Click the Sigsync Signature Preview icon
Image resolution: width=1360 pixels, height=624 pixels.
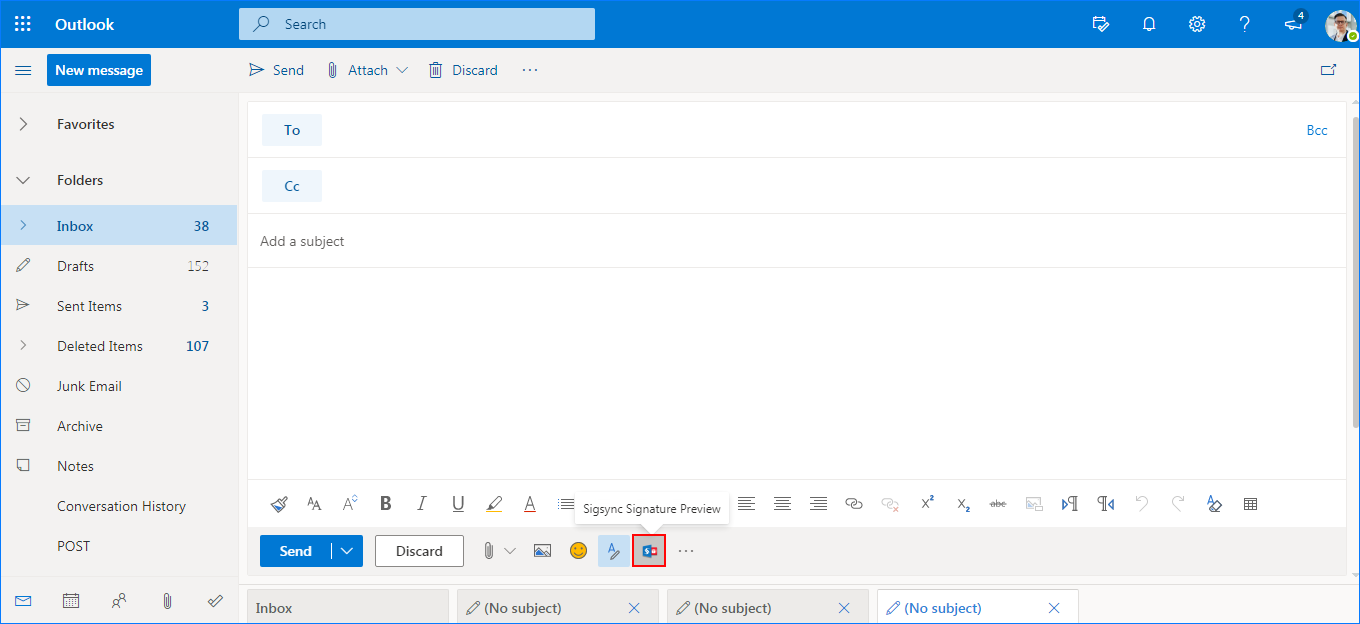pos(649,551)
